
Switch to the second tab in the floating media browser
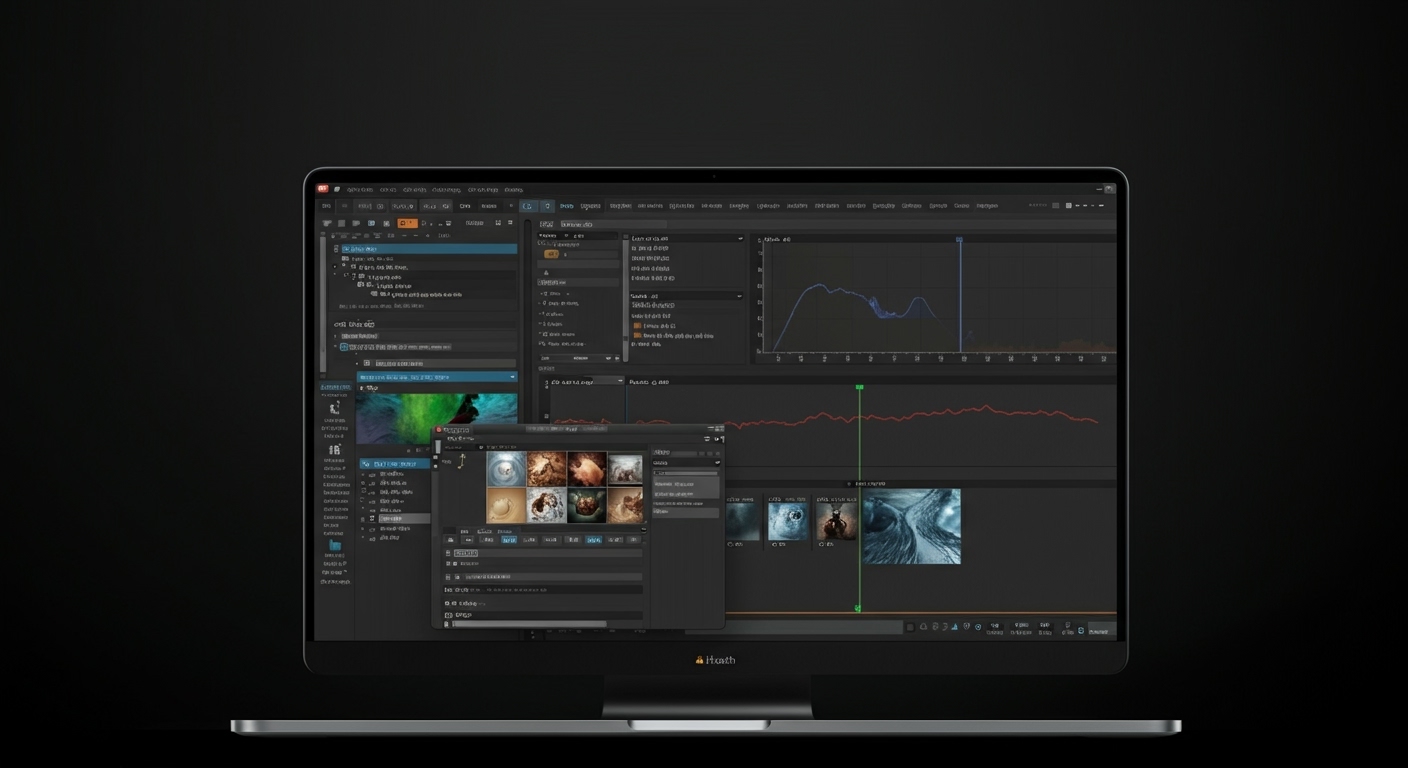(484, 530)
